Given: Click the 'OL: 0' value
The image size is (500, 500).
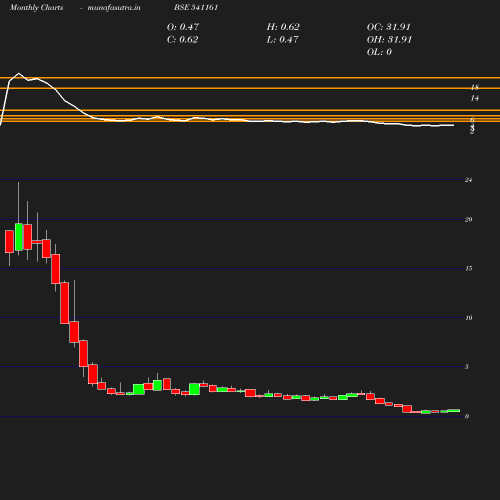Looking at the screenshot, I should click(379, 52).
